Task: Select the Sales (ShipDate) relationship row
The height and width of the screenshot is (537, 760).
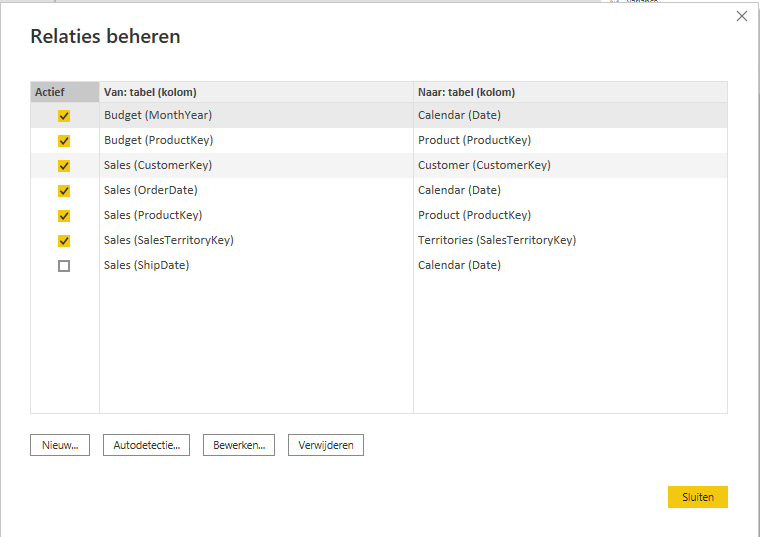Action: (x=379, y=265)
